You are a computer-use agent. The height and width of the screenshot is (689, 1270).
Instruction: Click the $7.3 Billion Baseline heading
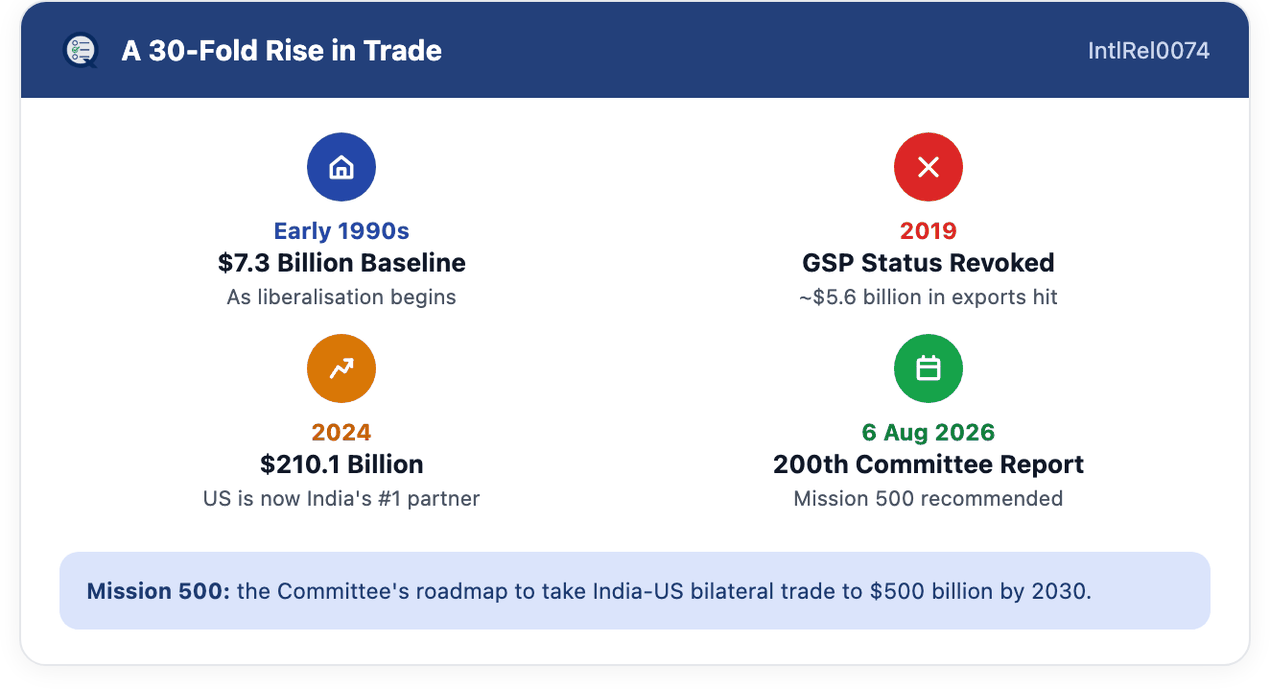(341, 263)
